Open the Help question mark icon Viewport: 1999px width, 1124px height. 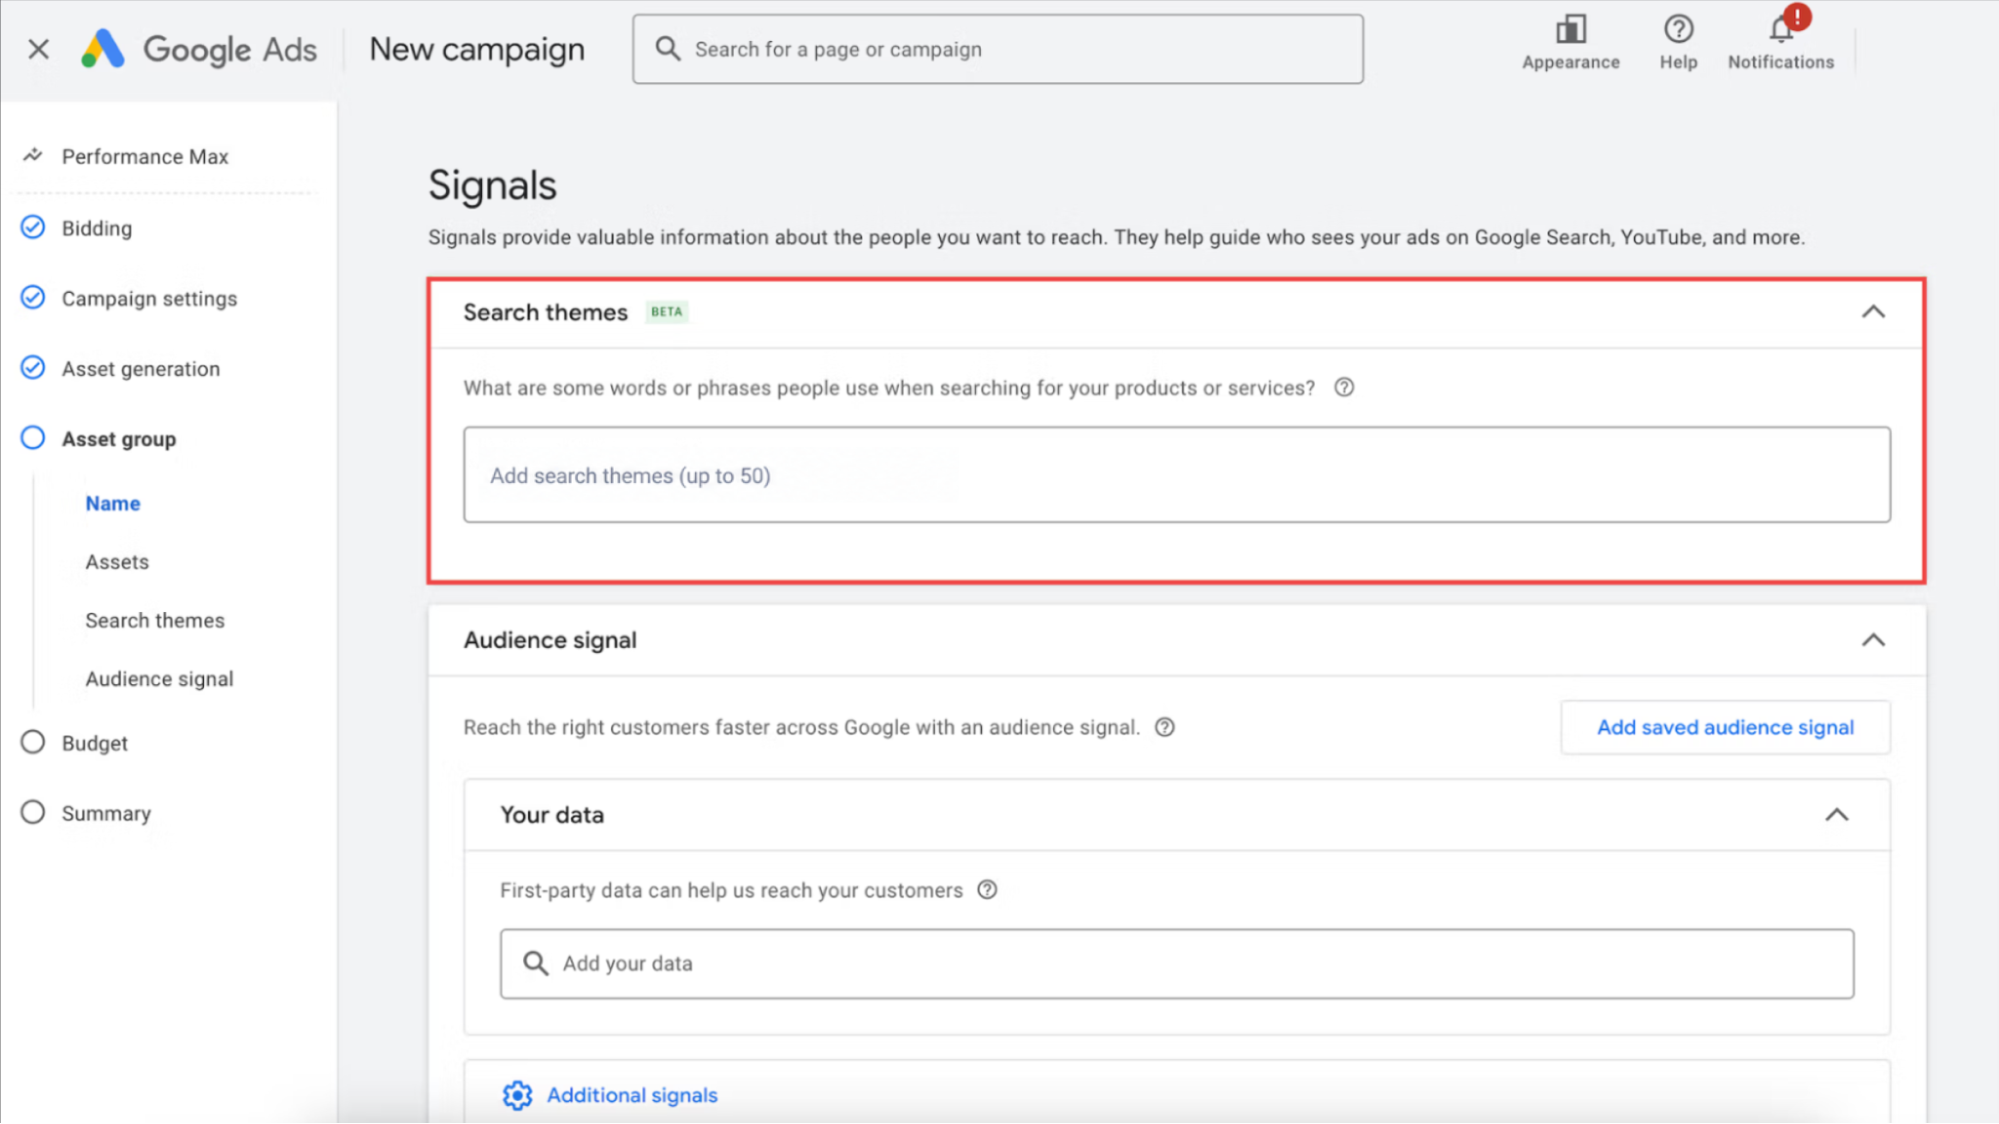(1678, 30)
